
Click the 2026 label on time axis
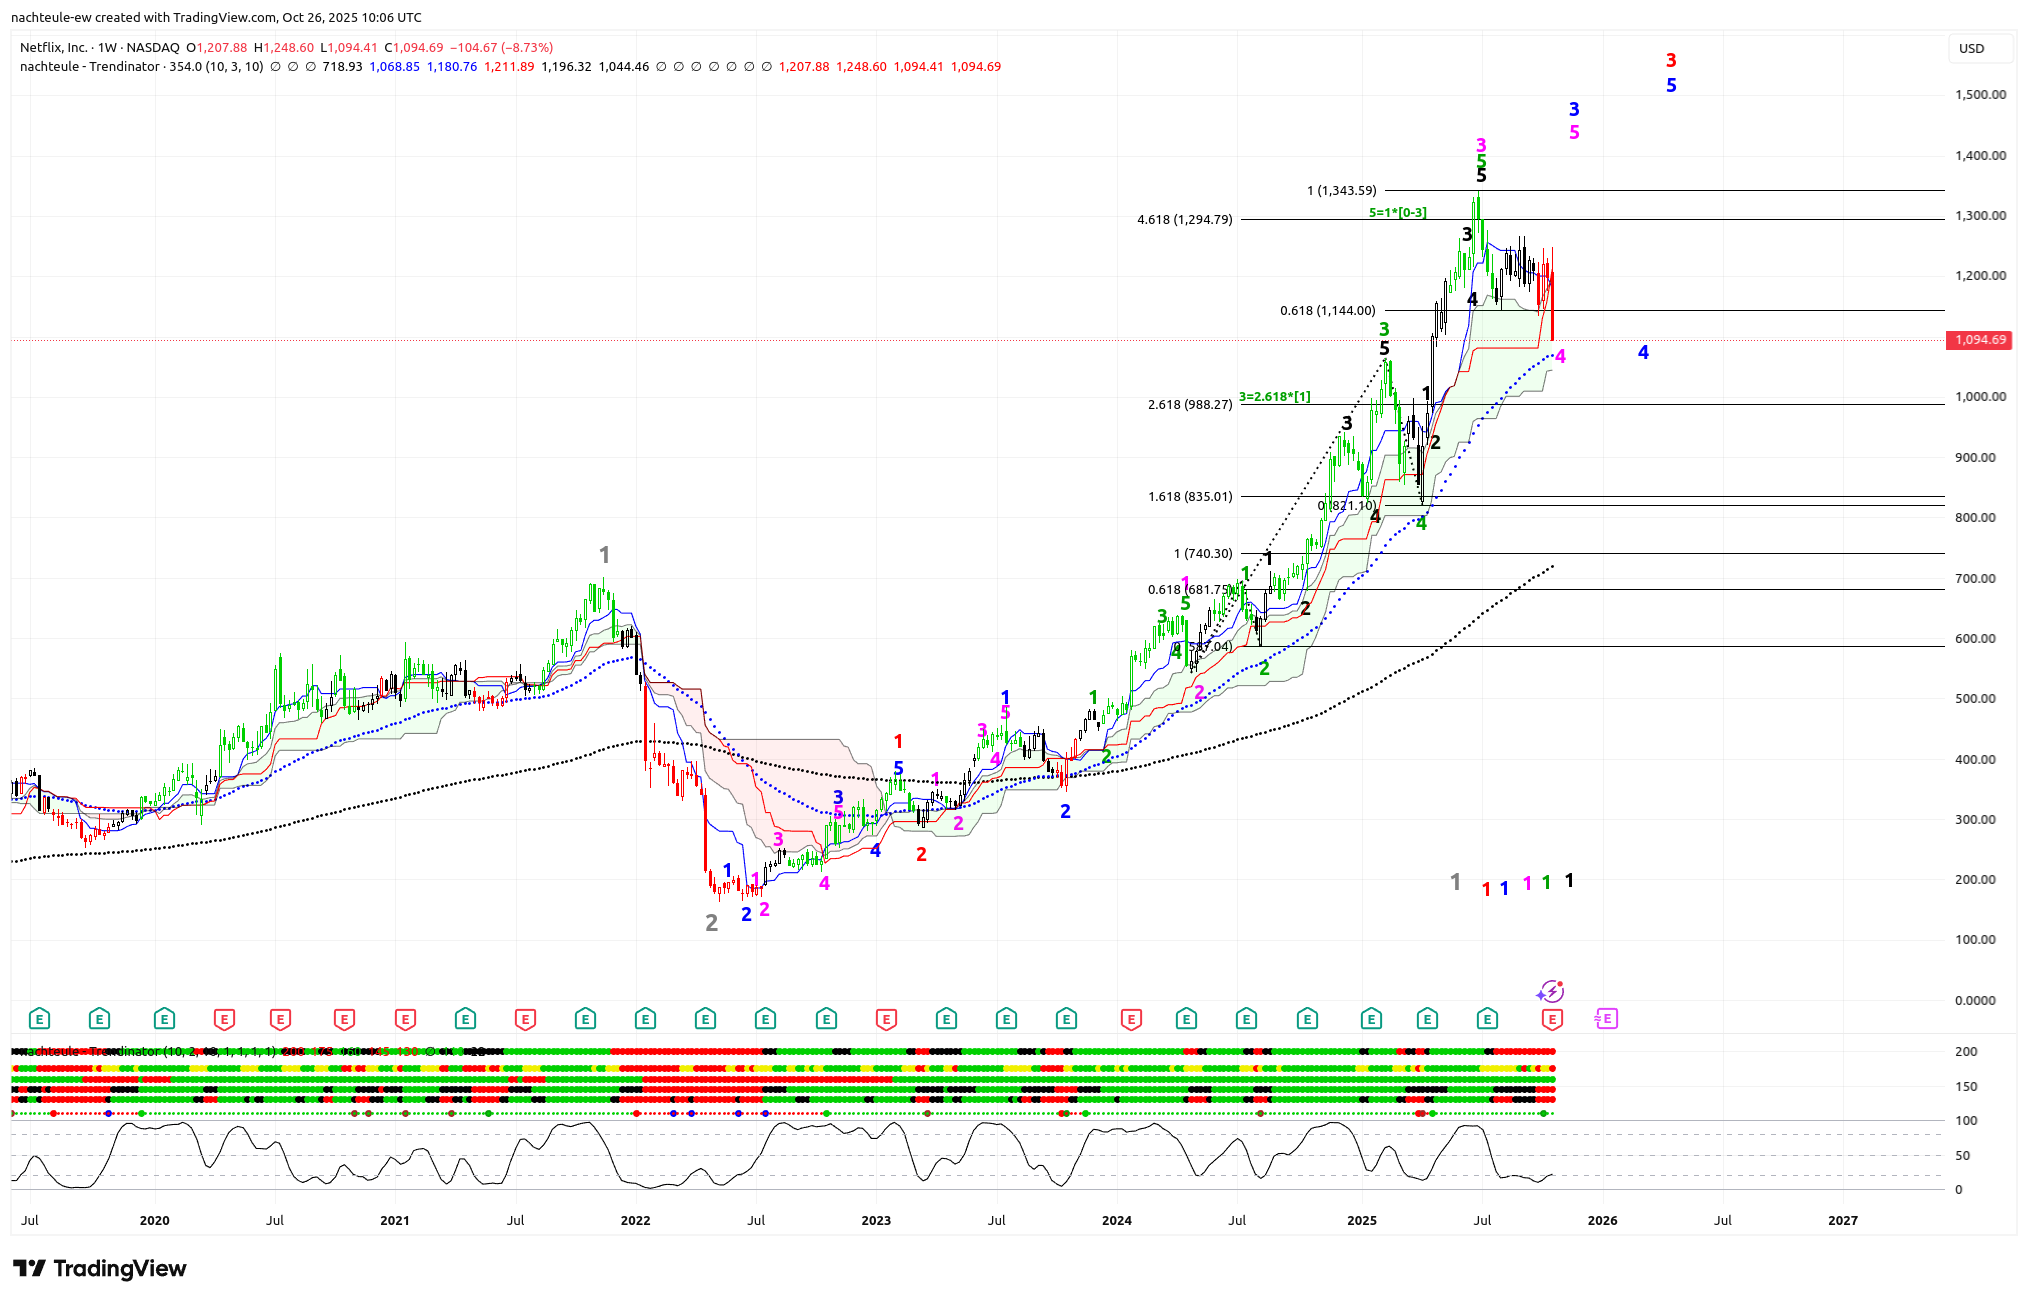point(1602,1220)
